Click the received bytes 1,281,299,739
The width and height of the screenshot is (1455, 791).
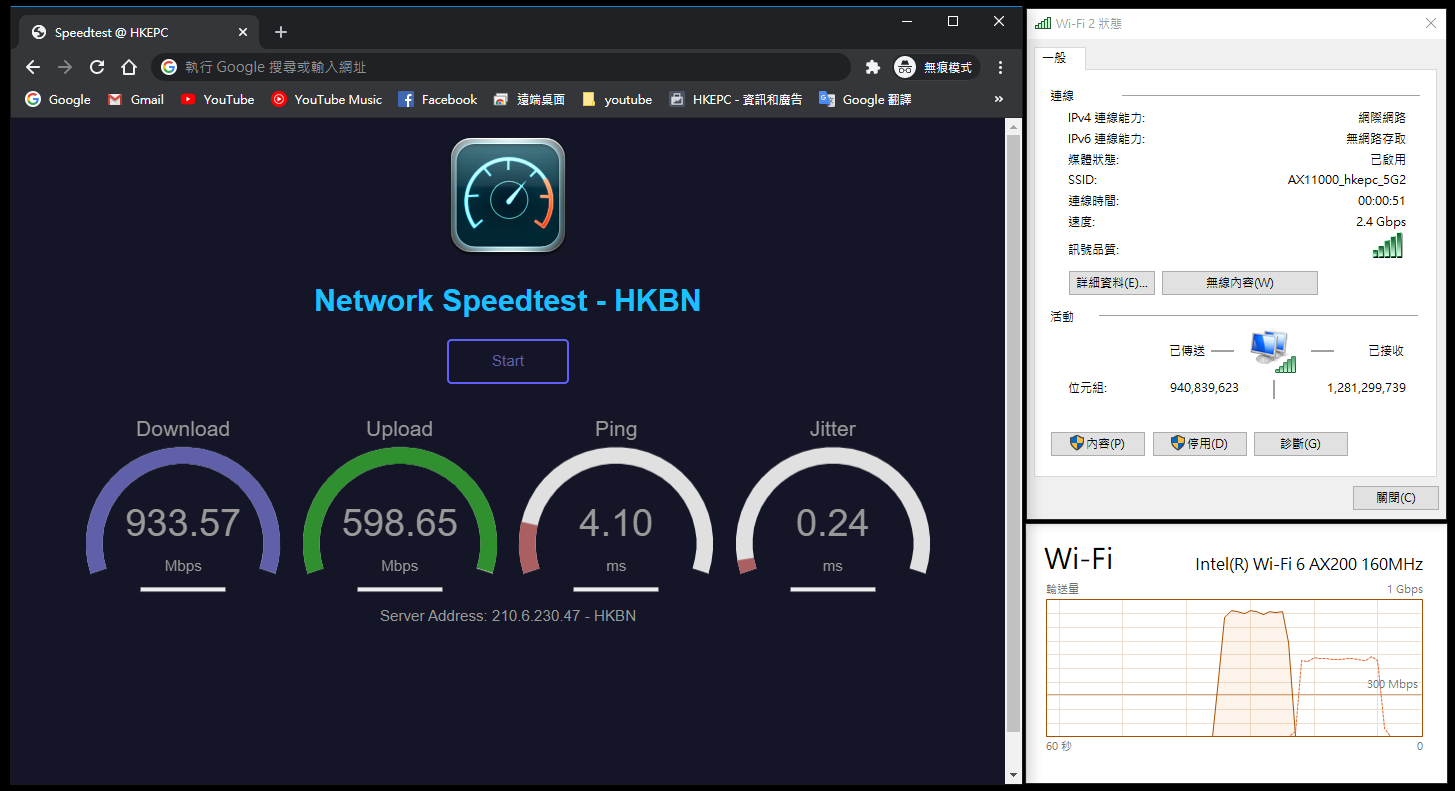coord(1366,387)
